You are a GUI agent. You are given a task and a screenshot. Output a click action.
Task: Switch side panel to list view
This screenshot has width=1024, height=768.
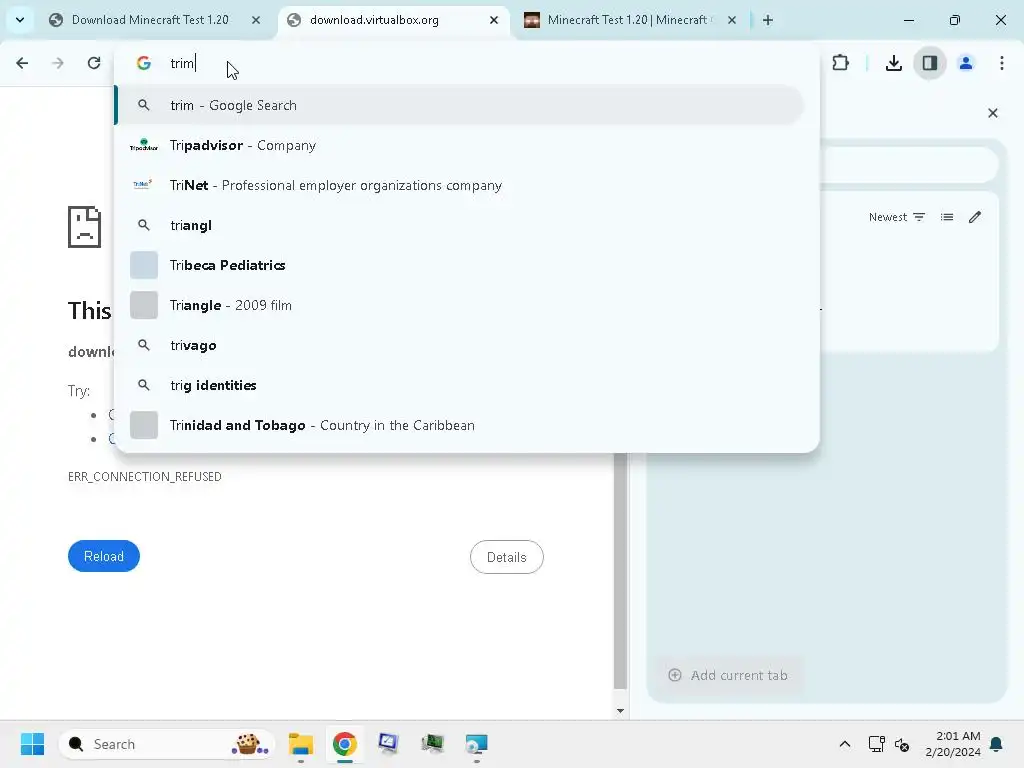947,217
